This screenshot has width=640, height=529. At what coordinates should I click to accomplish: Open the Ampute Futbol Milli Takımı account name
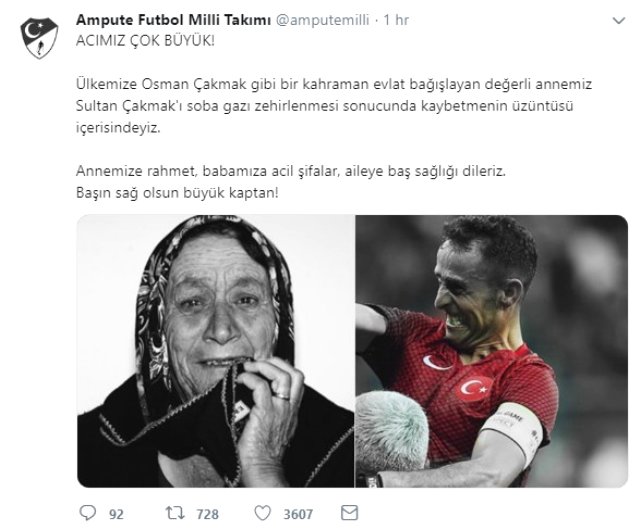173,20
